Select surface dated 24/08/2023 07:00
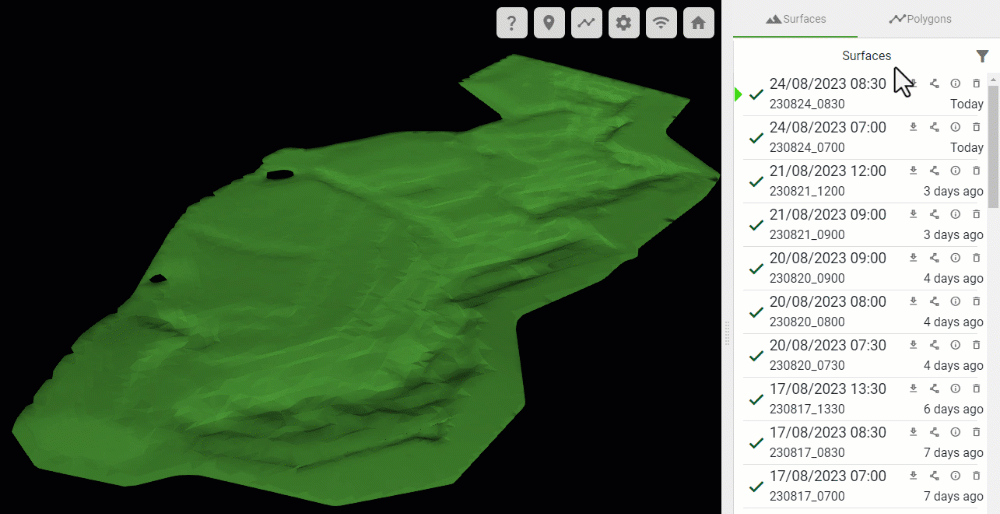This screenshot has width=1000, height=514. (x=828, y=128)
